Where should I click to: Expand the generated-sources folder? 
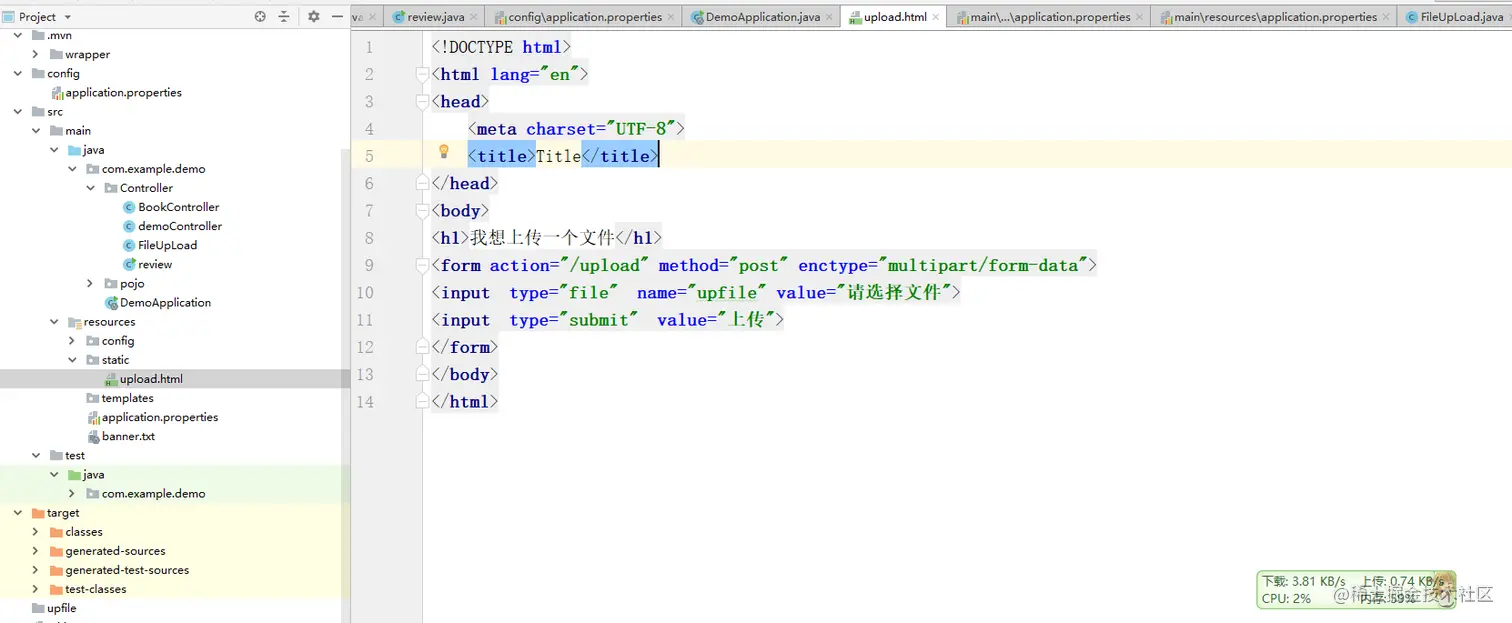pos(36,551)
